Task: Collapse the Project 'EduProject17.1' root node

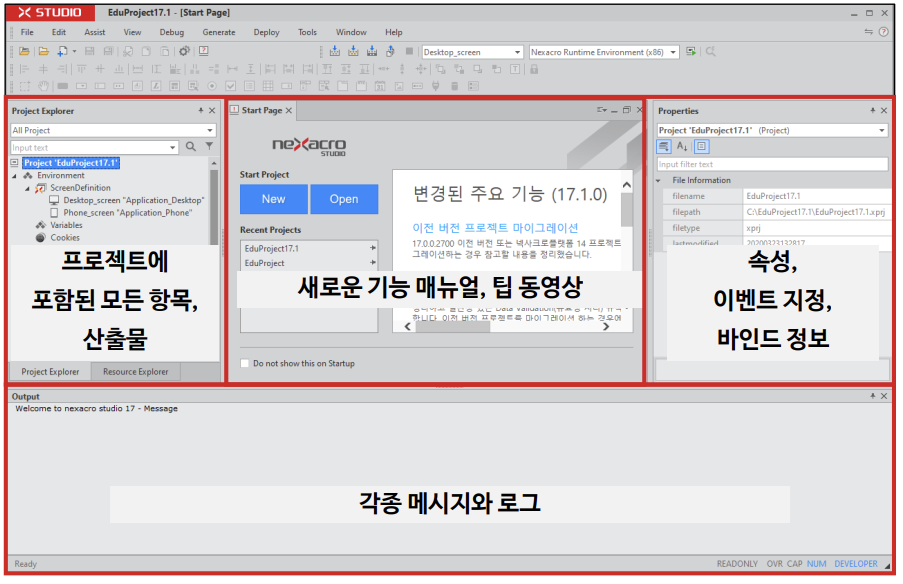Action: click(x=14, y=163)
